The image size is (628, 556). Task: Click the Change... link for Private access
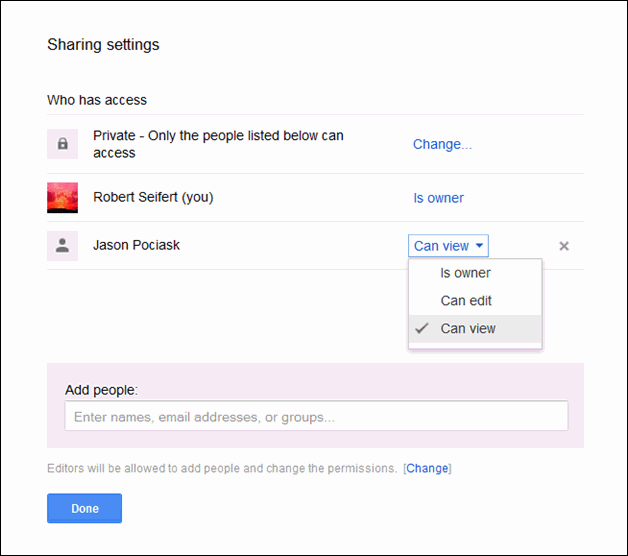(x=442, y=144)
